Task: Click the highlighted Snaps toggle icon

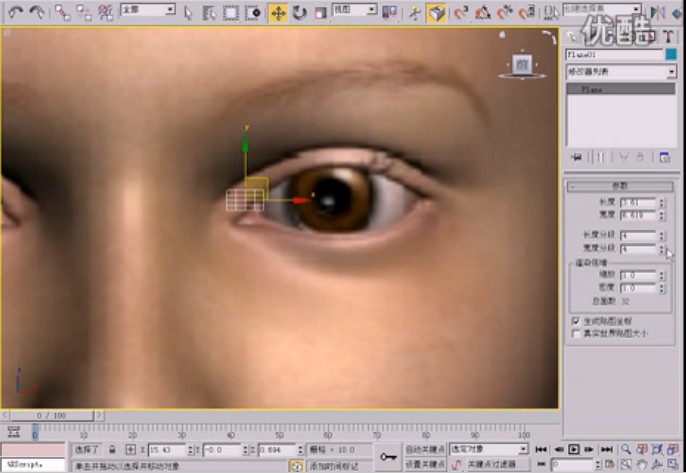Action: pyautogui.click(x=437, y=13)
